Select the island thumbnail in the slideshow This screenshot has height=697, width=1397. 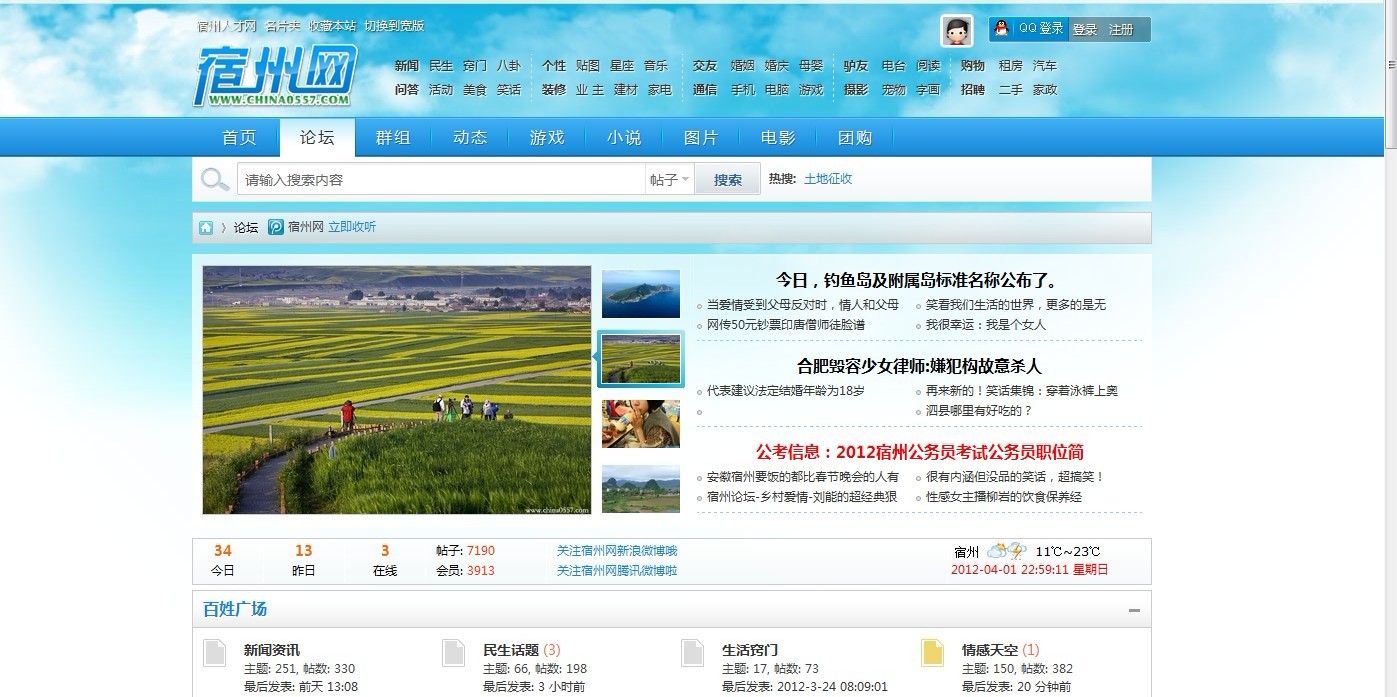[640, 294]
